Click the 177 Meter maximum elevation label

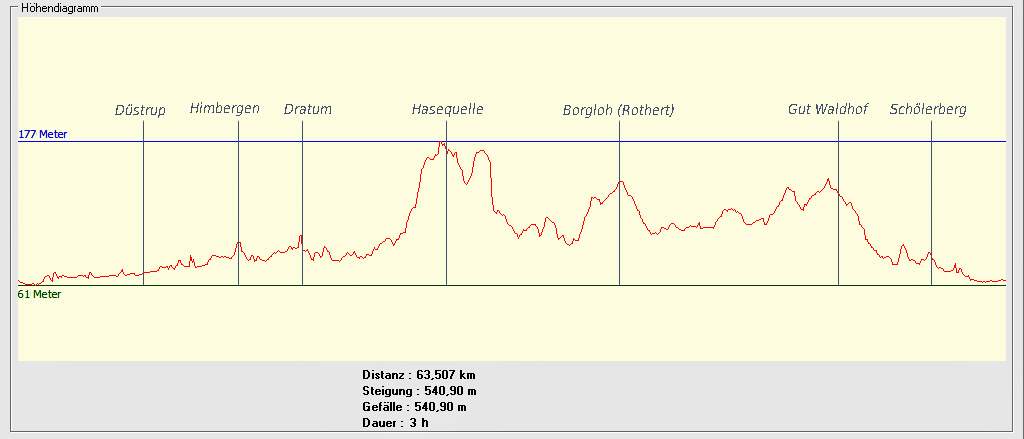point(42,134)
